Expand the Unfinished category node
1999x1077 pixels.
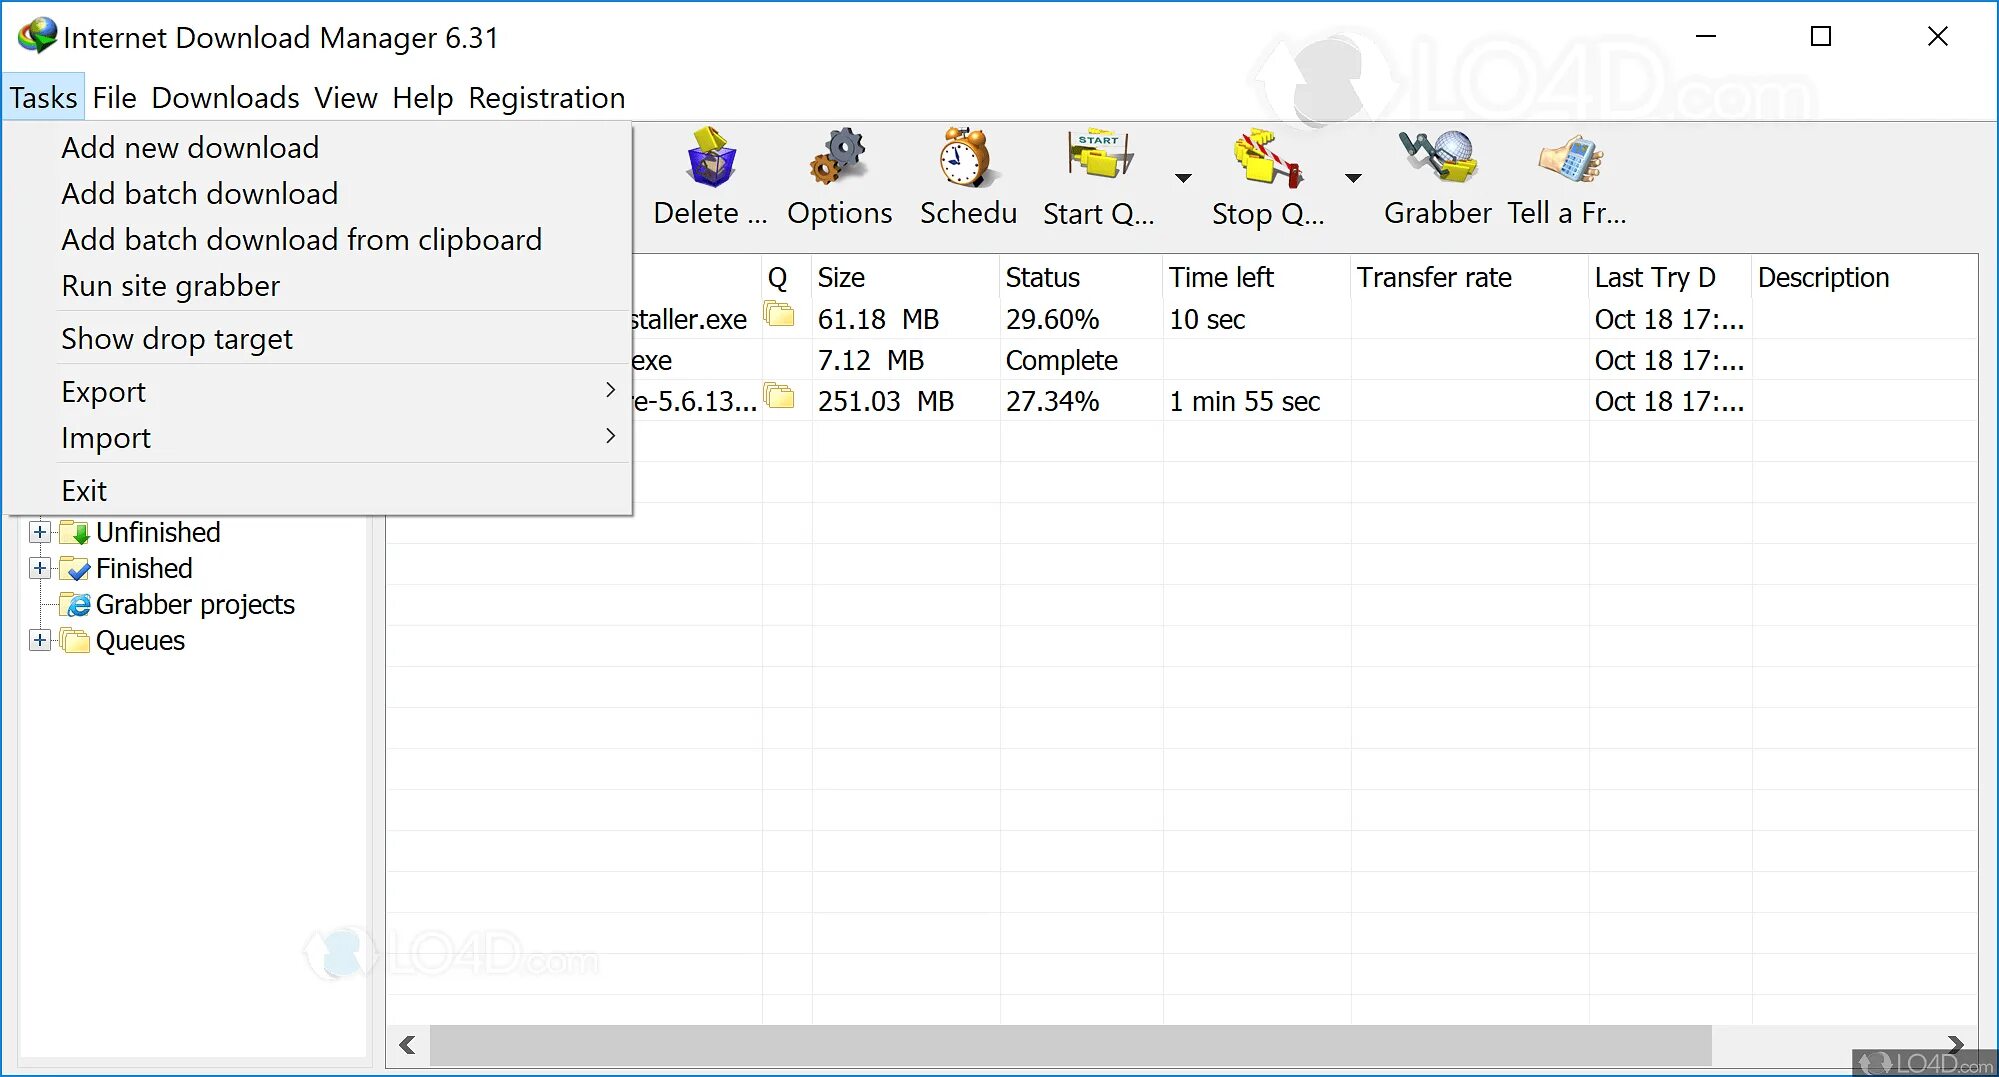[40, 532]
